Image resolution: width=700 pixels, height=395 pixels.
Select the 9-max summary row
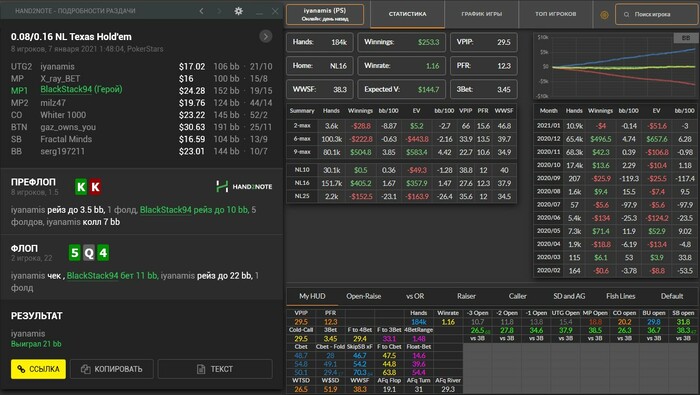[401, 152]
